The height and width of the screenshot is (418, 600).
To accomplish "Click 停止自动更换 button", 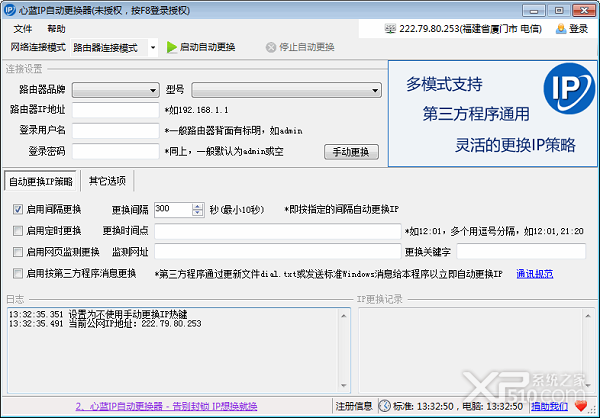I will coord(300,47).
